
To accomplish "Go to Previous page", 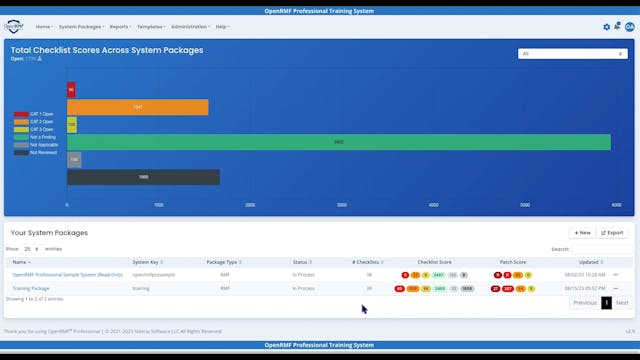I will click(585, 303).
